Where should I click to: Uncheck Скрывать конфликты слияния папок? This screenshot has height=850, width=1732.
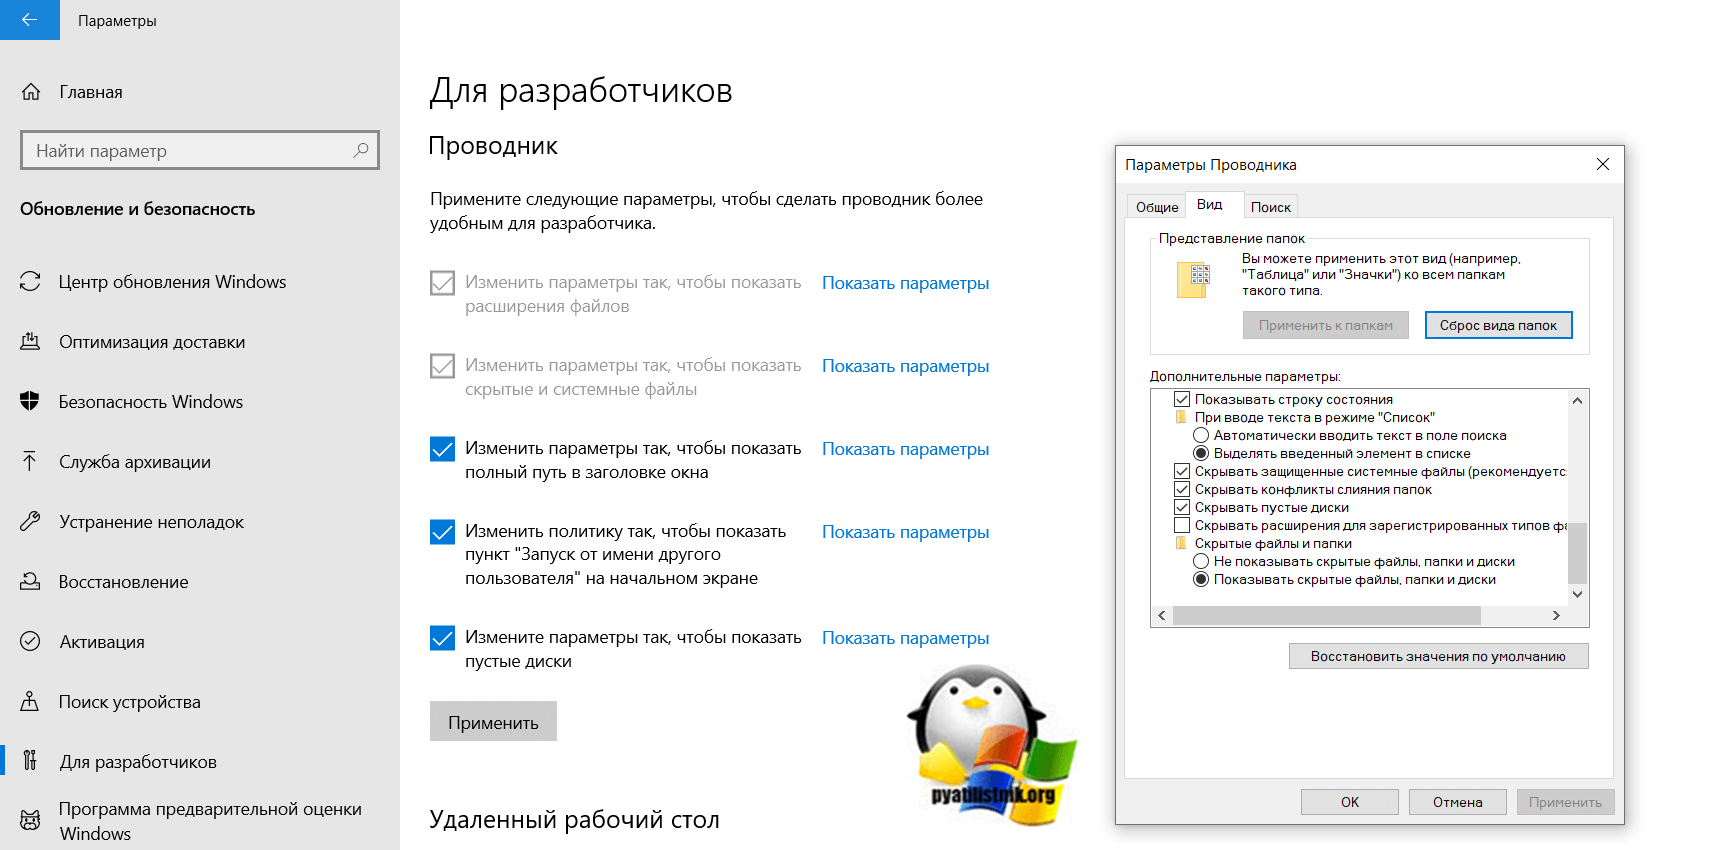point(1182,489)
